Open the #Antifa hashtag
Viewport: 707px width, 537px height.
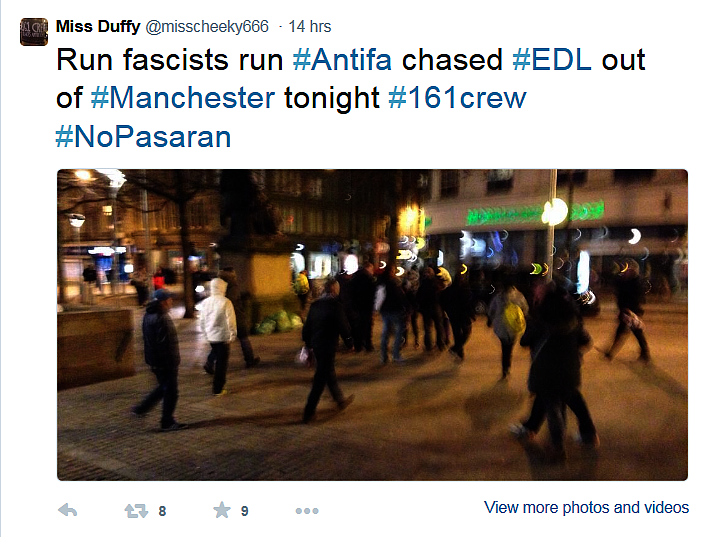coord(342,60)
